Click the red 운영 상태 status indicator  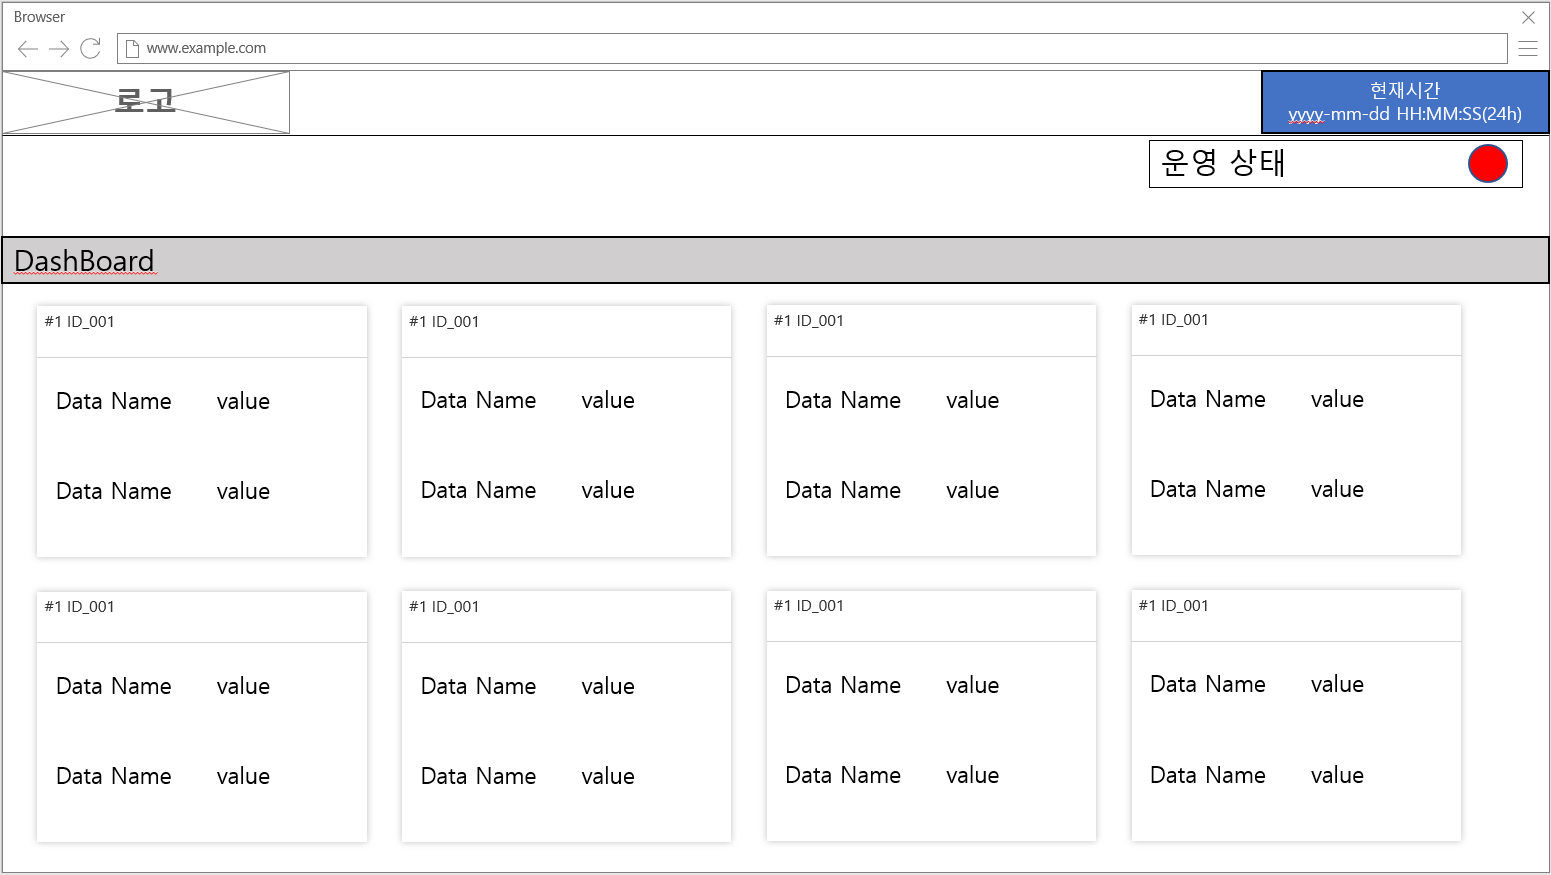1487,164
